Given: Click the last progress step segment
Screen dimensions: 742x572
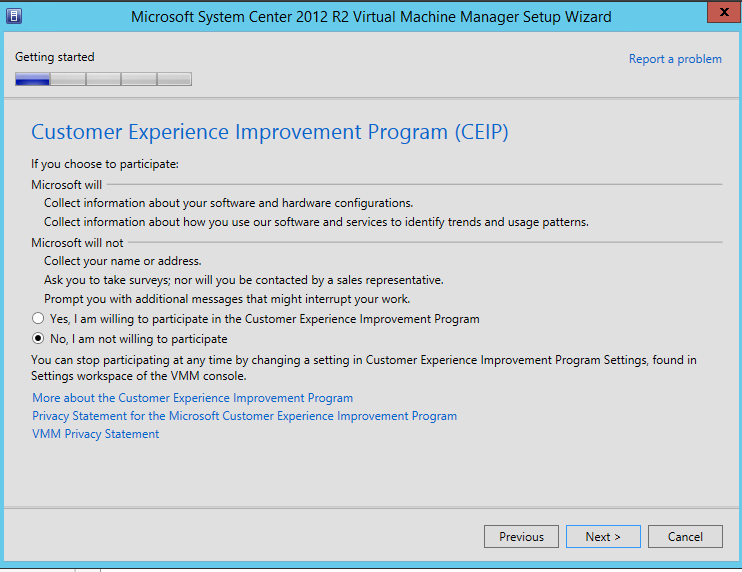Looking at the screenshot, I should tap(174, 80).
